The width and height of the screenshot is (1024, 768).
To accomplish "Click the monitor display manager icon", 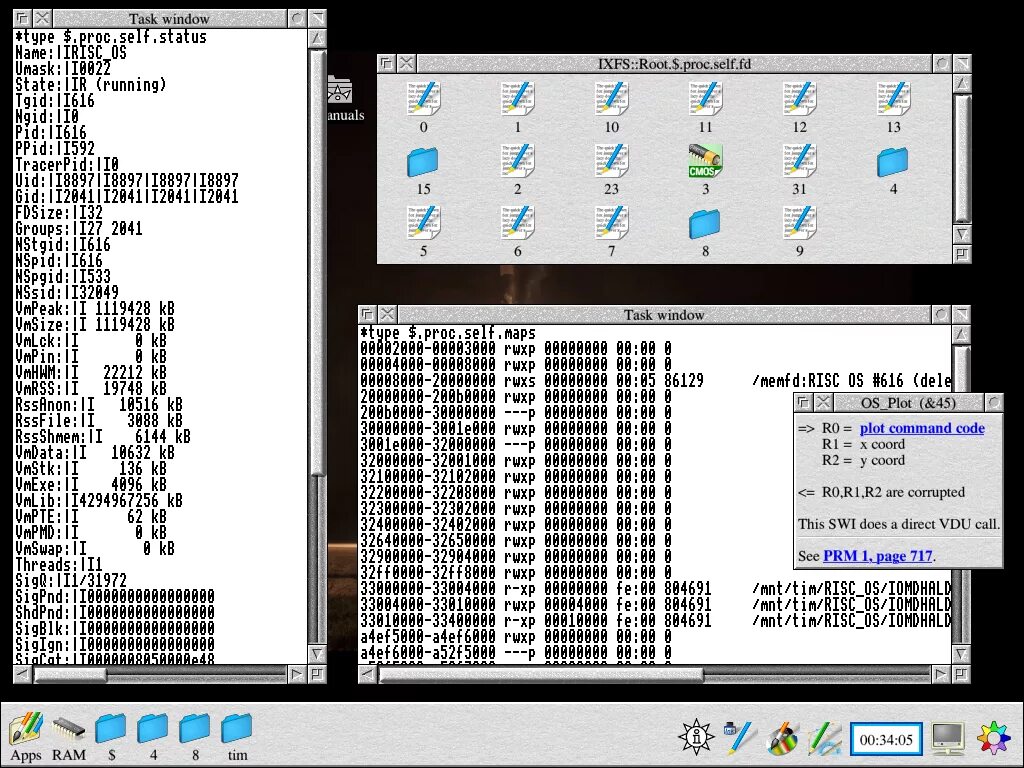I will (x=948, y=739).
